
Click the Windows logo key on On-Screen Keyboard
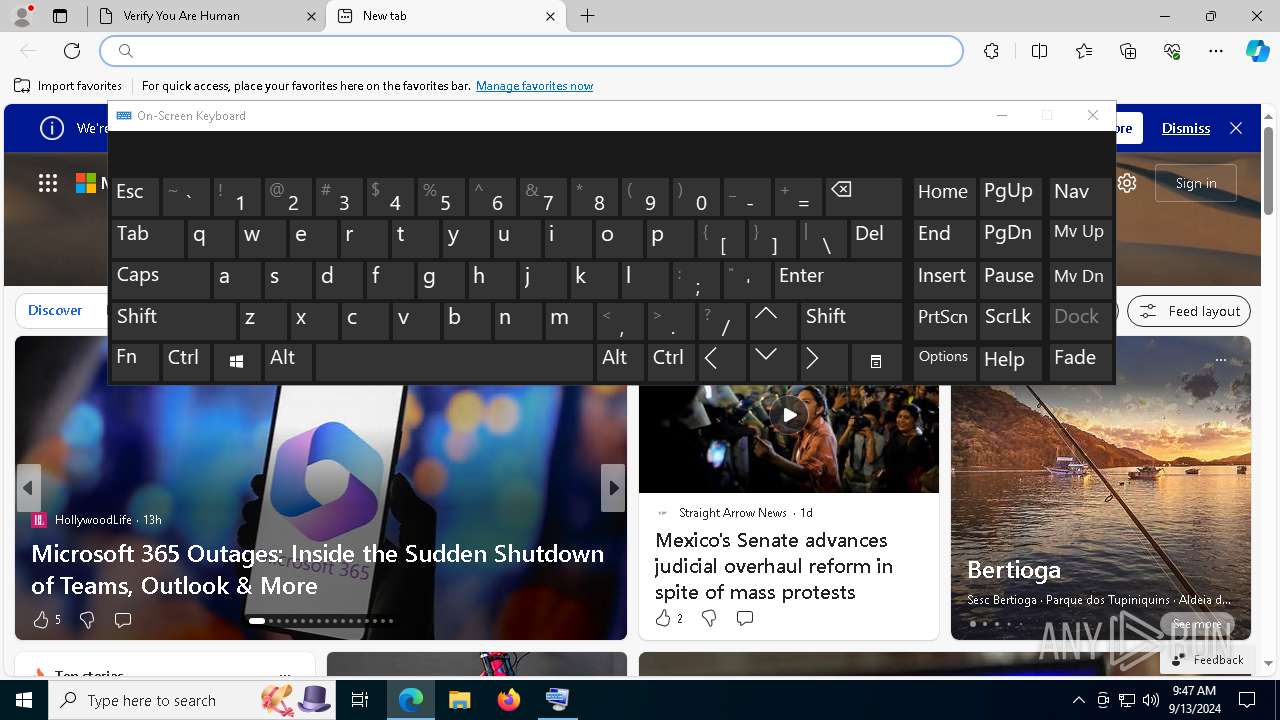[237, 362]
